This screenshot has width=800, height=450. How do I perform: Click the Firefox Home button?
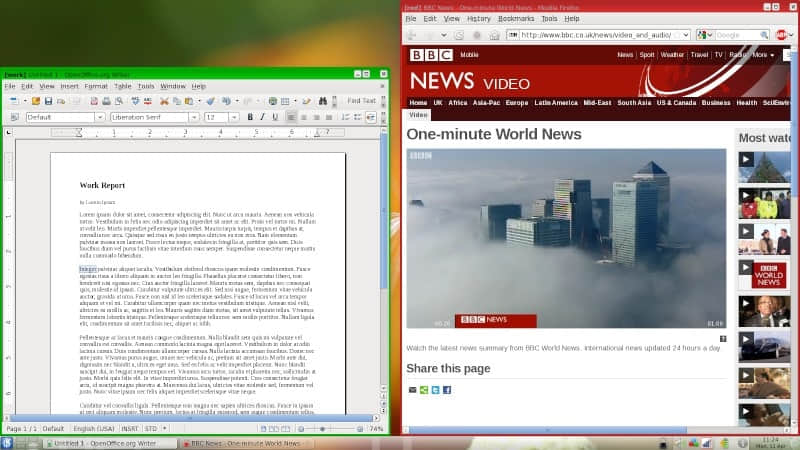pyautogui.click(x=494, y=35)
